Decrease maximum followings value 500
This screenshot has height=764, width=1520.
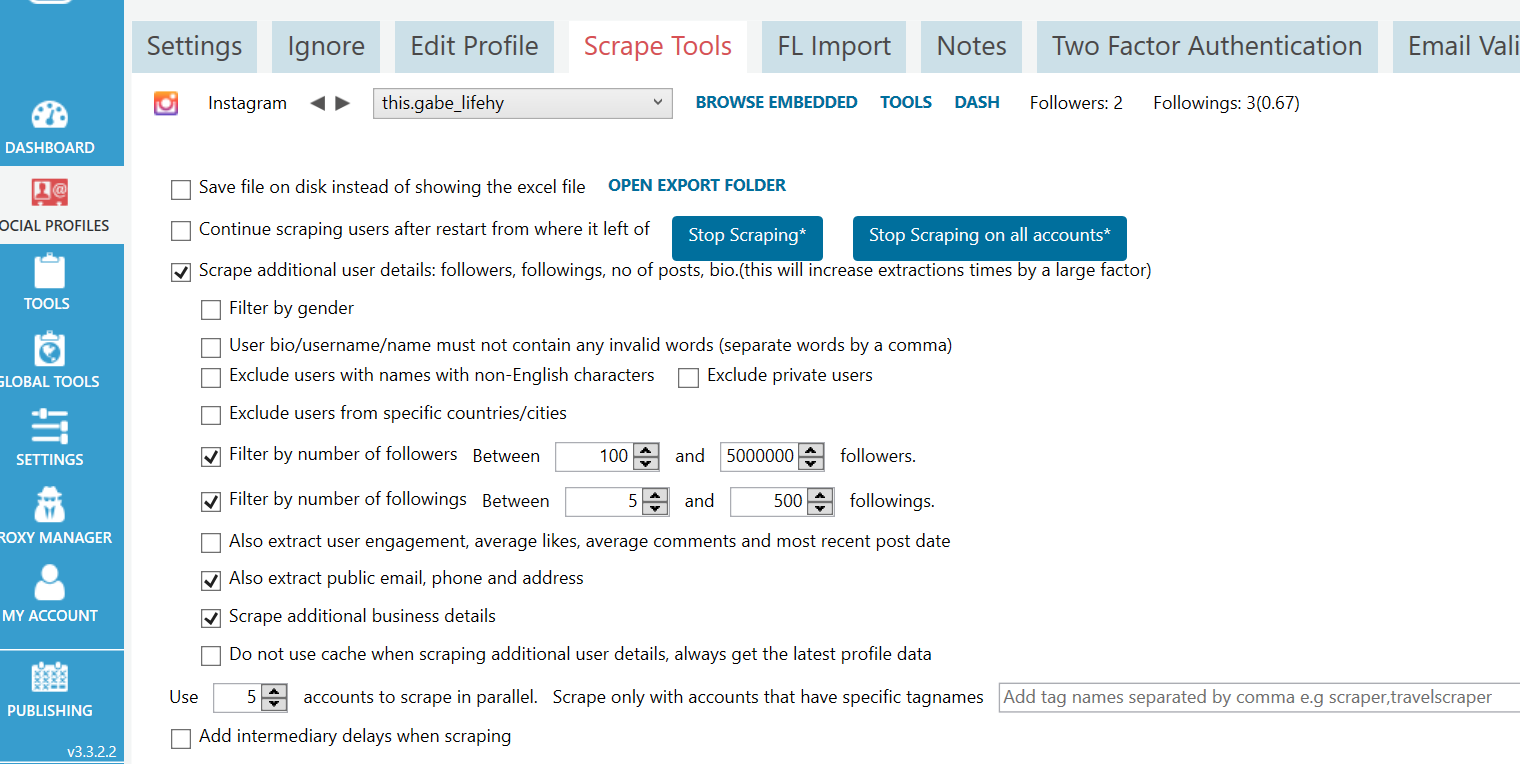click(821, 508)
